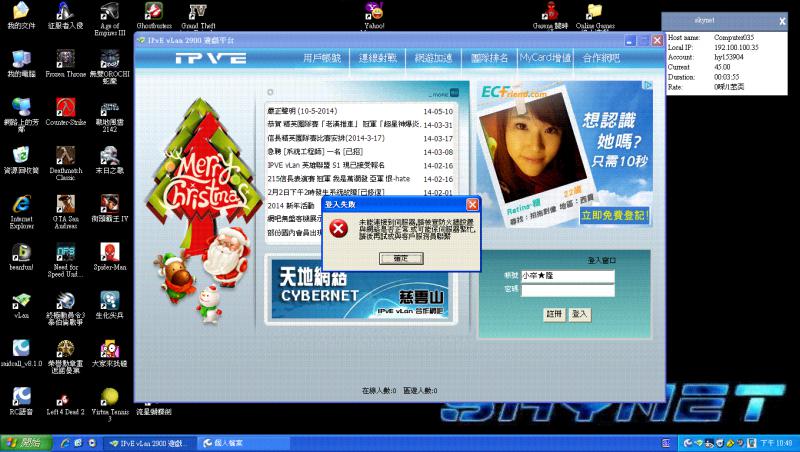Click the more link above news list
800x452 pixels.
tap(443, 93)
